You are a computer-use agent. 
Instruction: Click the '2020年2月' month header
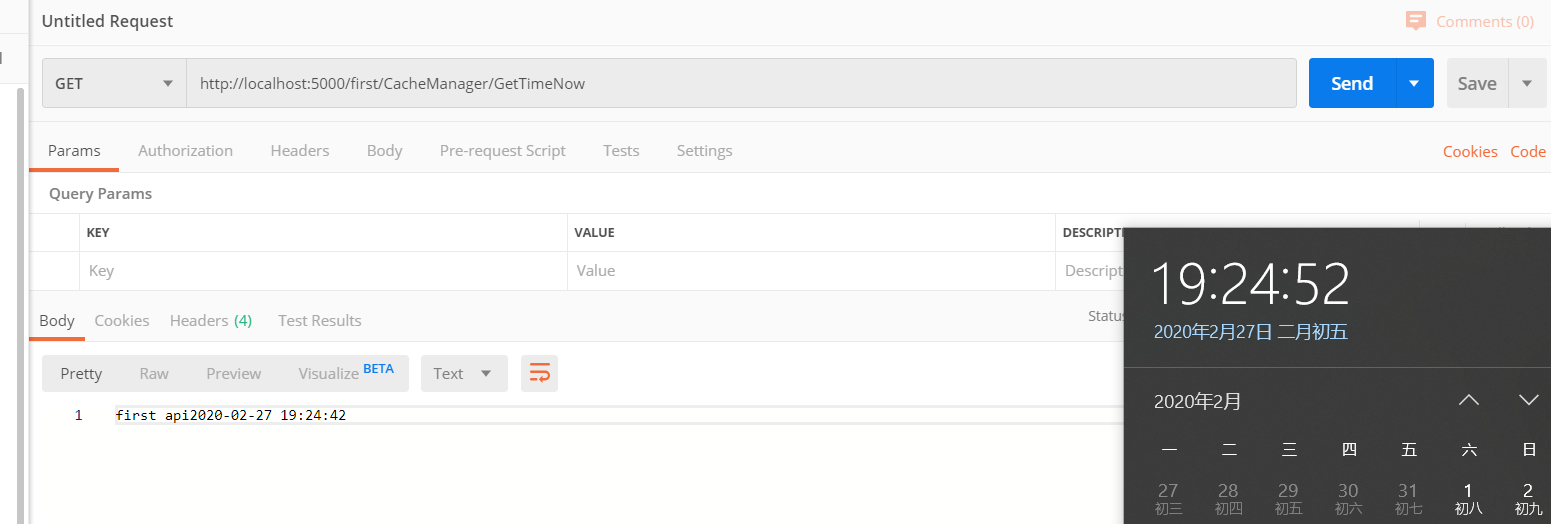pyautogui.click(x=1198, y=402)
